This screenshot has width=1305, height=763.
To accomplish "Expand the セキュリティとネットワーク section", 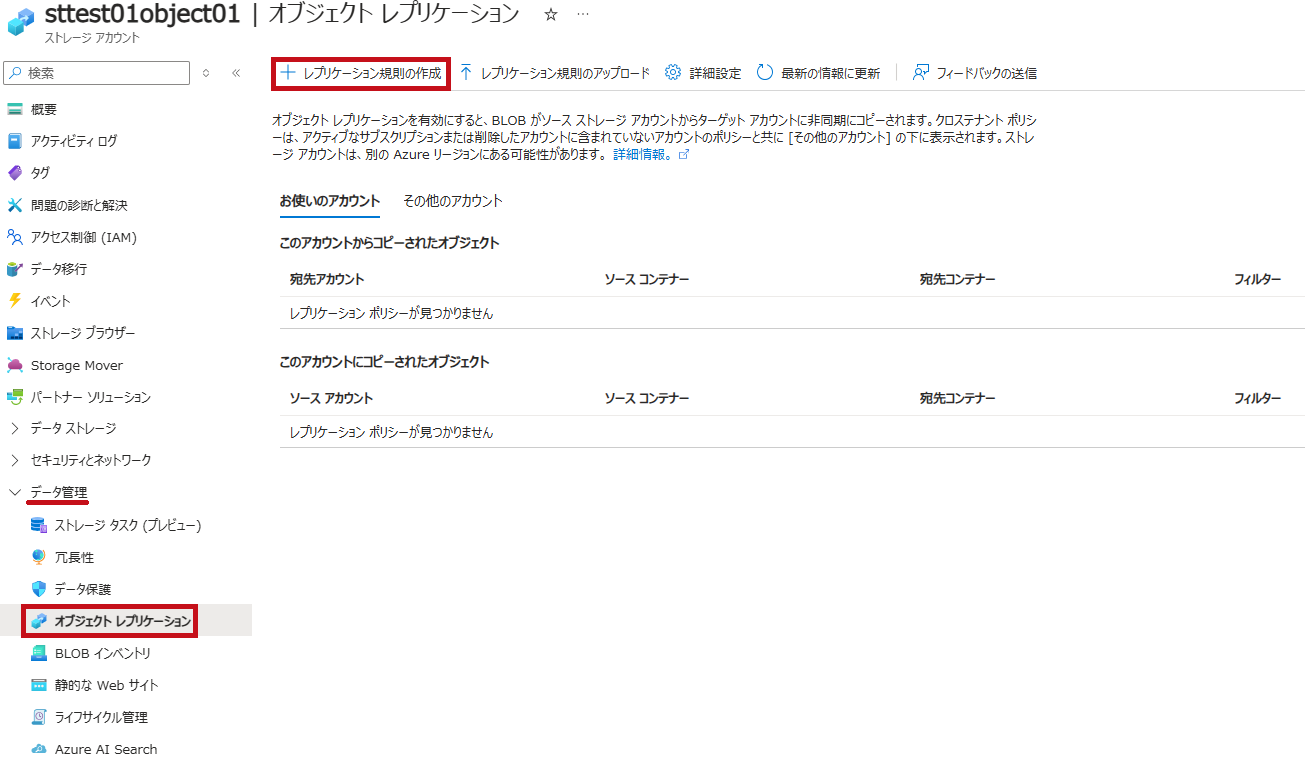I will tap(14, 460).
